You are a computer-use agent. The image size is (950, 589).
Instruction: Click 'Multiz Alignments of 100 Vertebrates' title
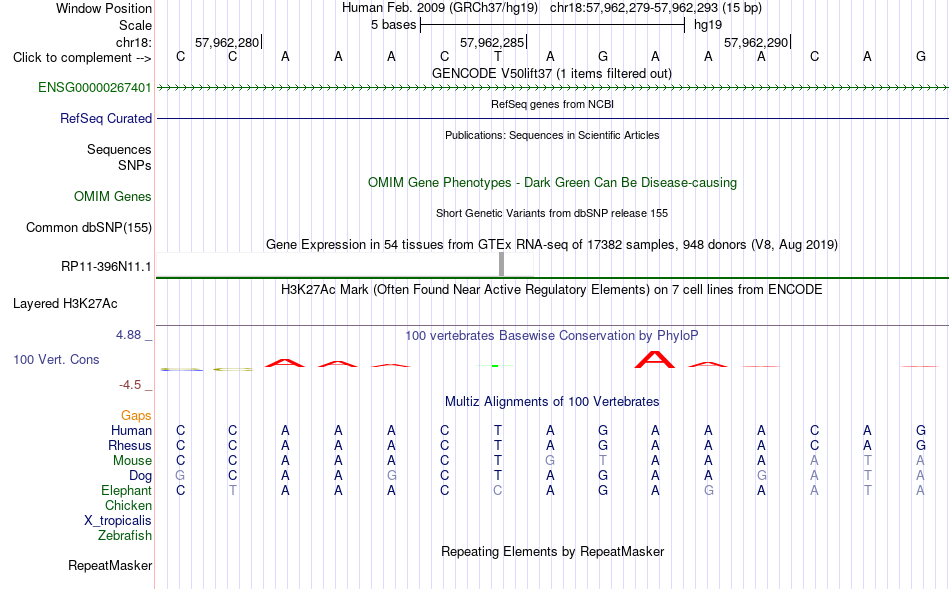[x=552, y=401]
